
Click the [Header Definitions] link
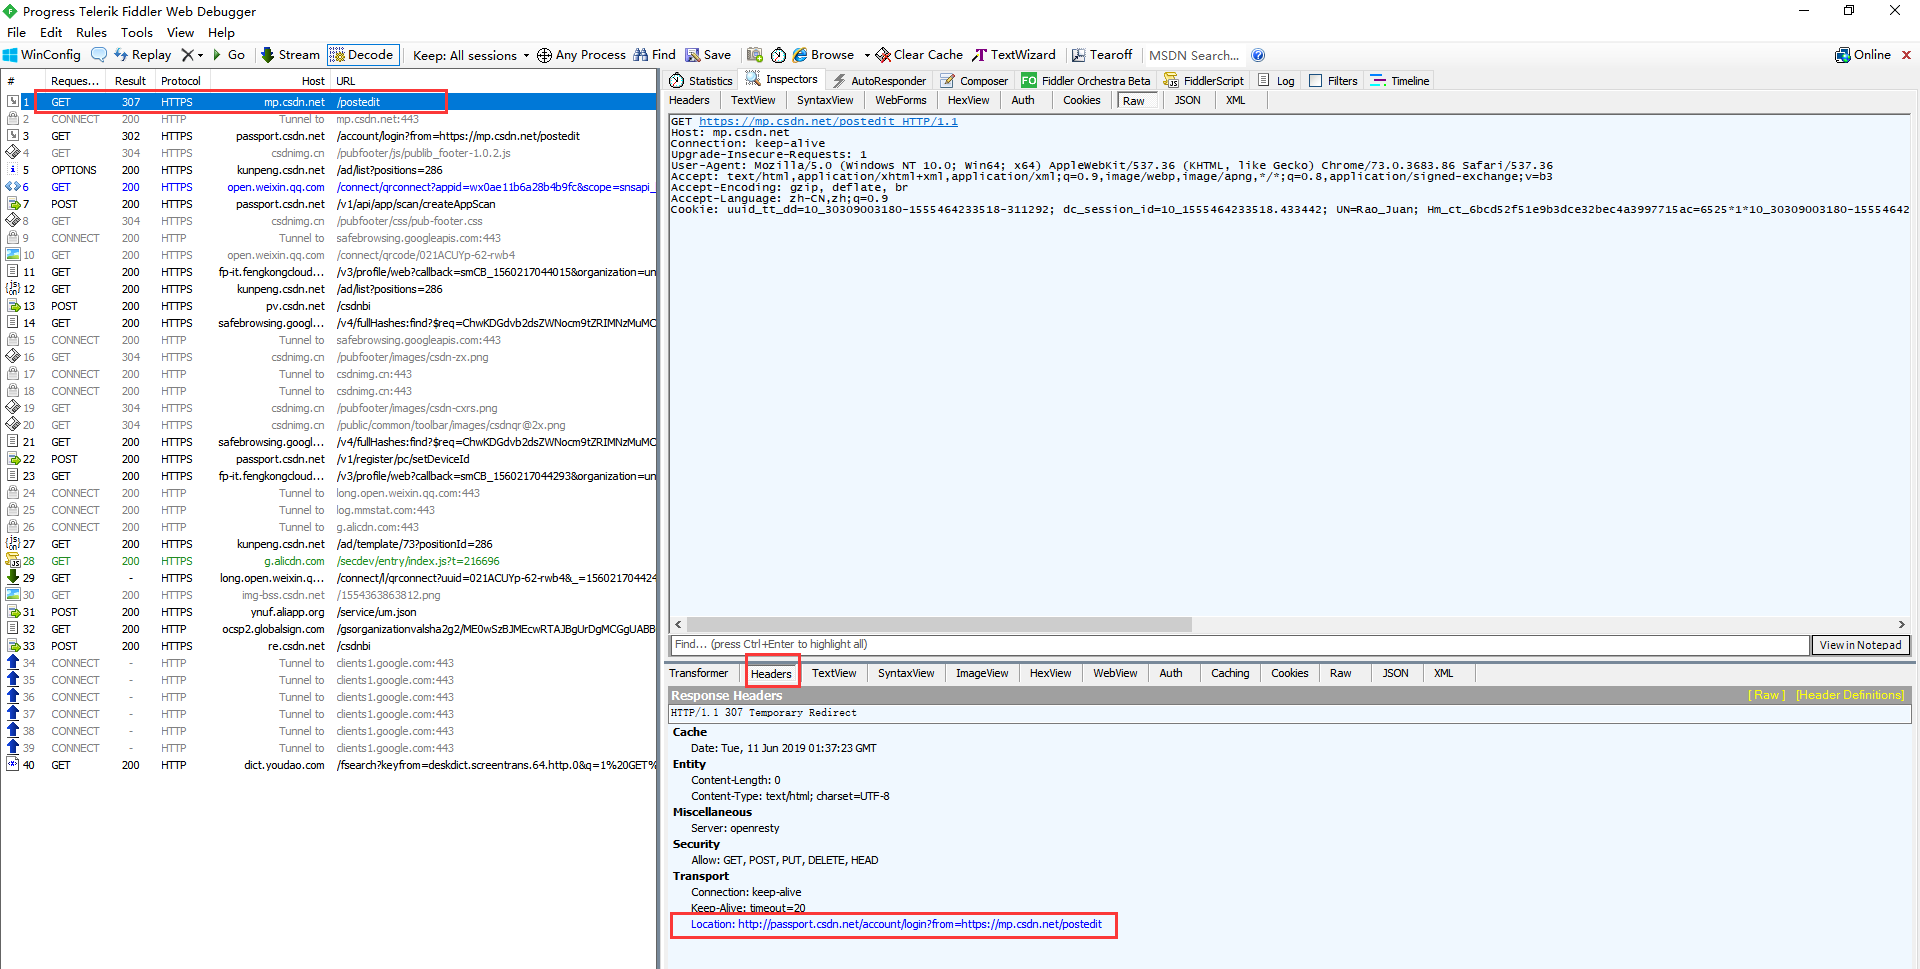(x=1850, y=695)
